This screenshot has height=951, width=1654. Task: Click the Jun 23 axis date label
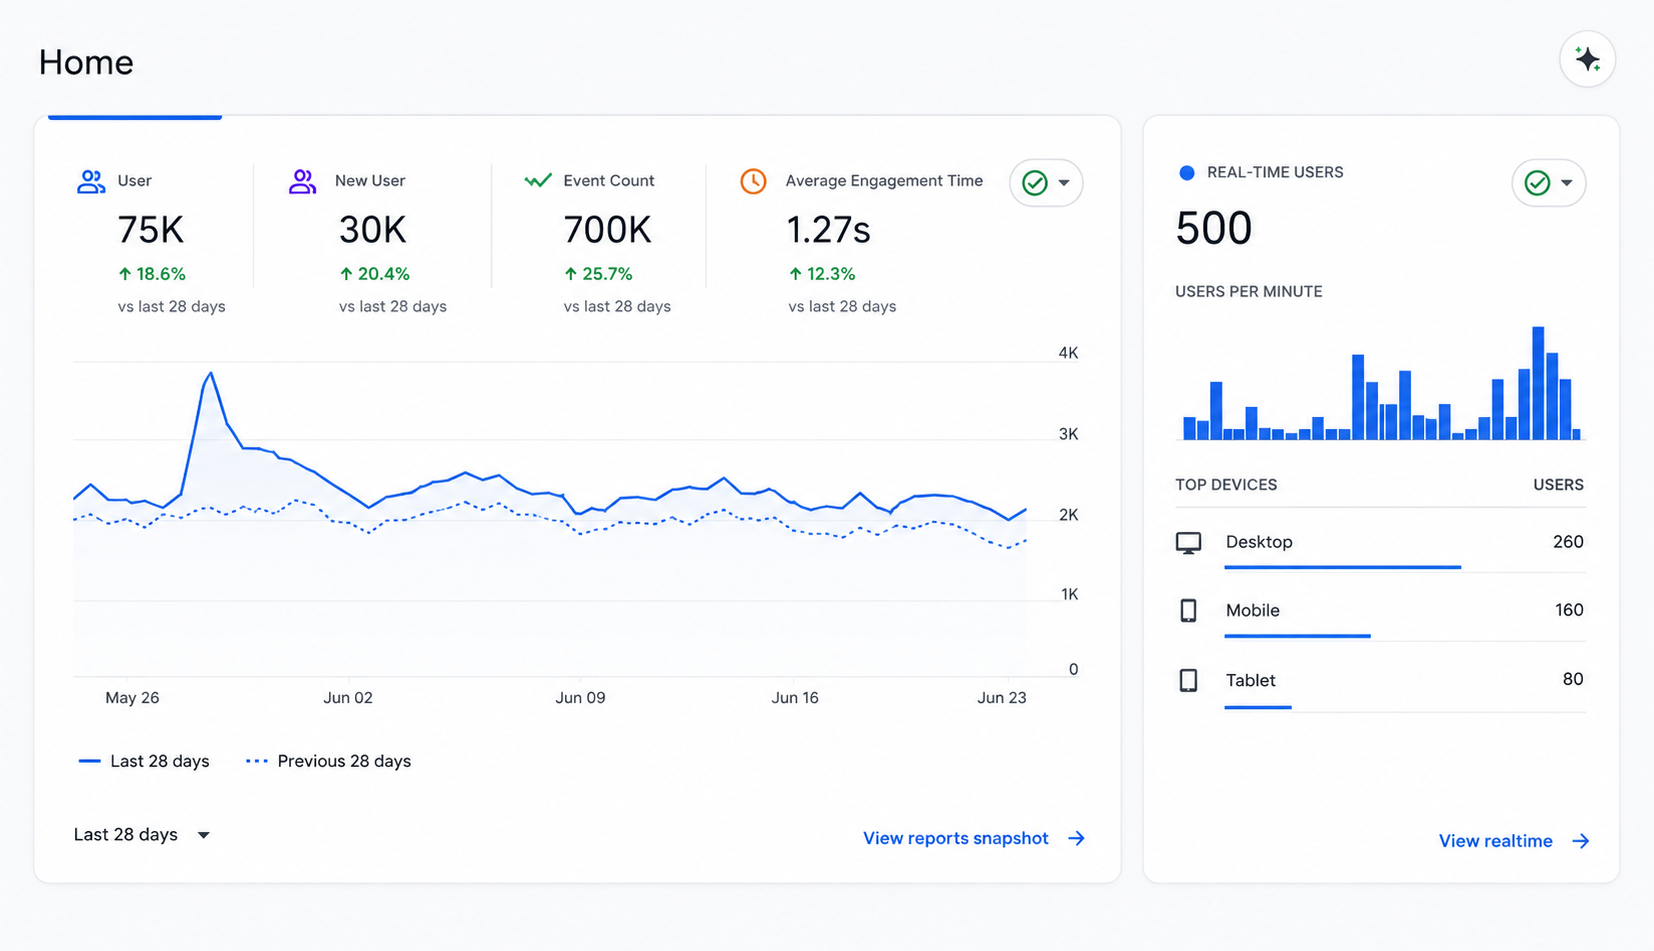click(1002, 698)
